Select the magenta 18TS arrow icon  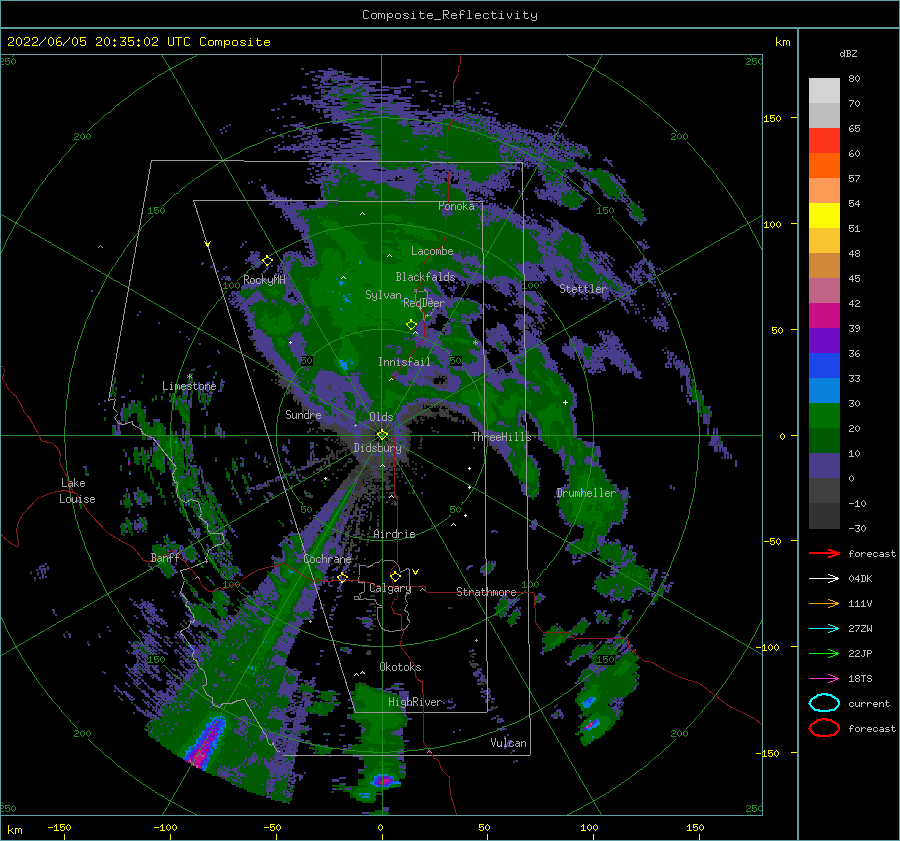[824, 679]
